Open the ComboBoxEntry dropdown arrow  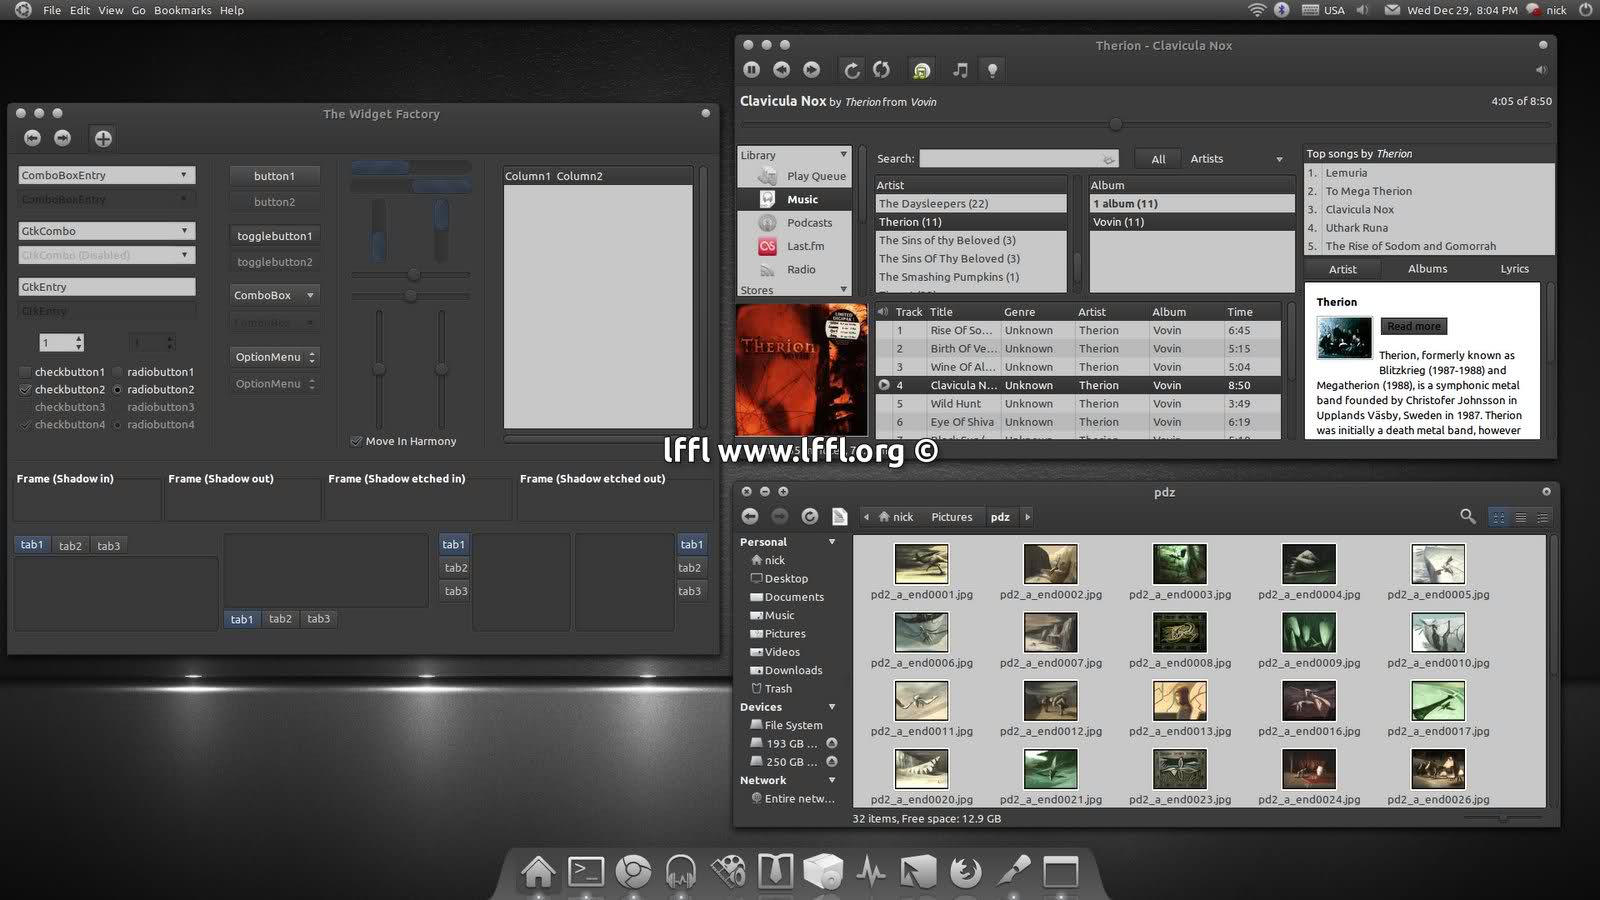tap(184, 175)
